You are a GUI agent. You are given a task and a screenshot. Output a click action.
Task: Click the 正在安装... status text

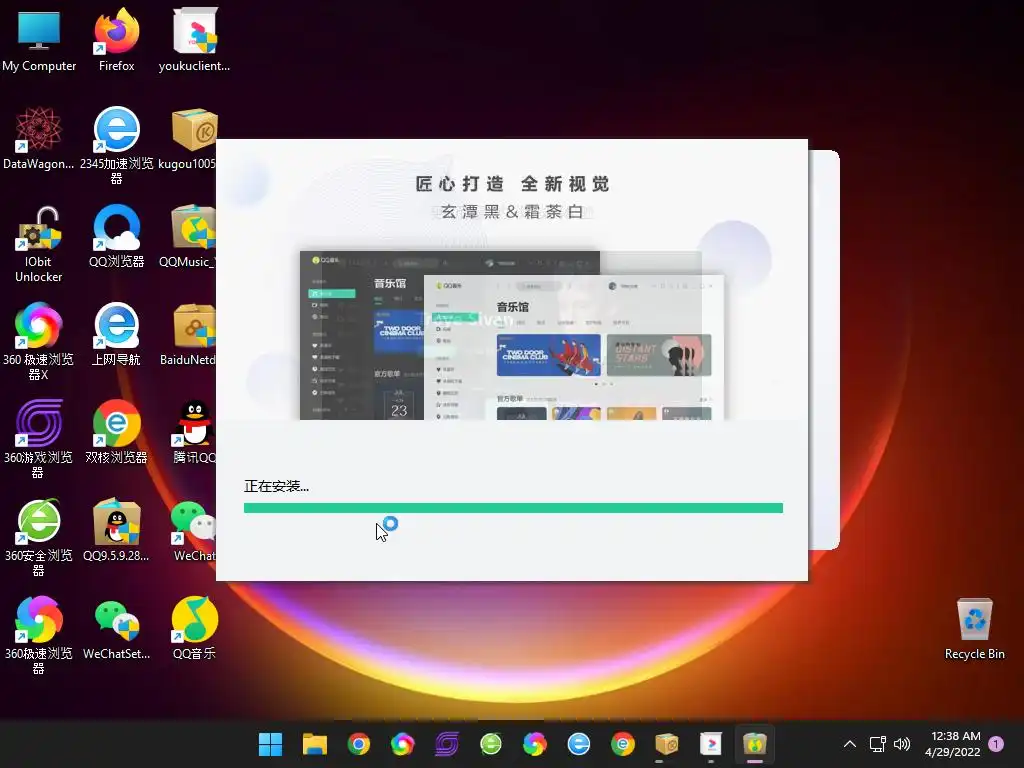pos(276,486)
